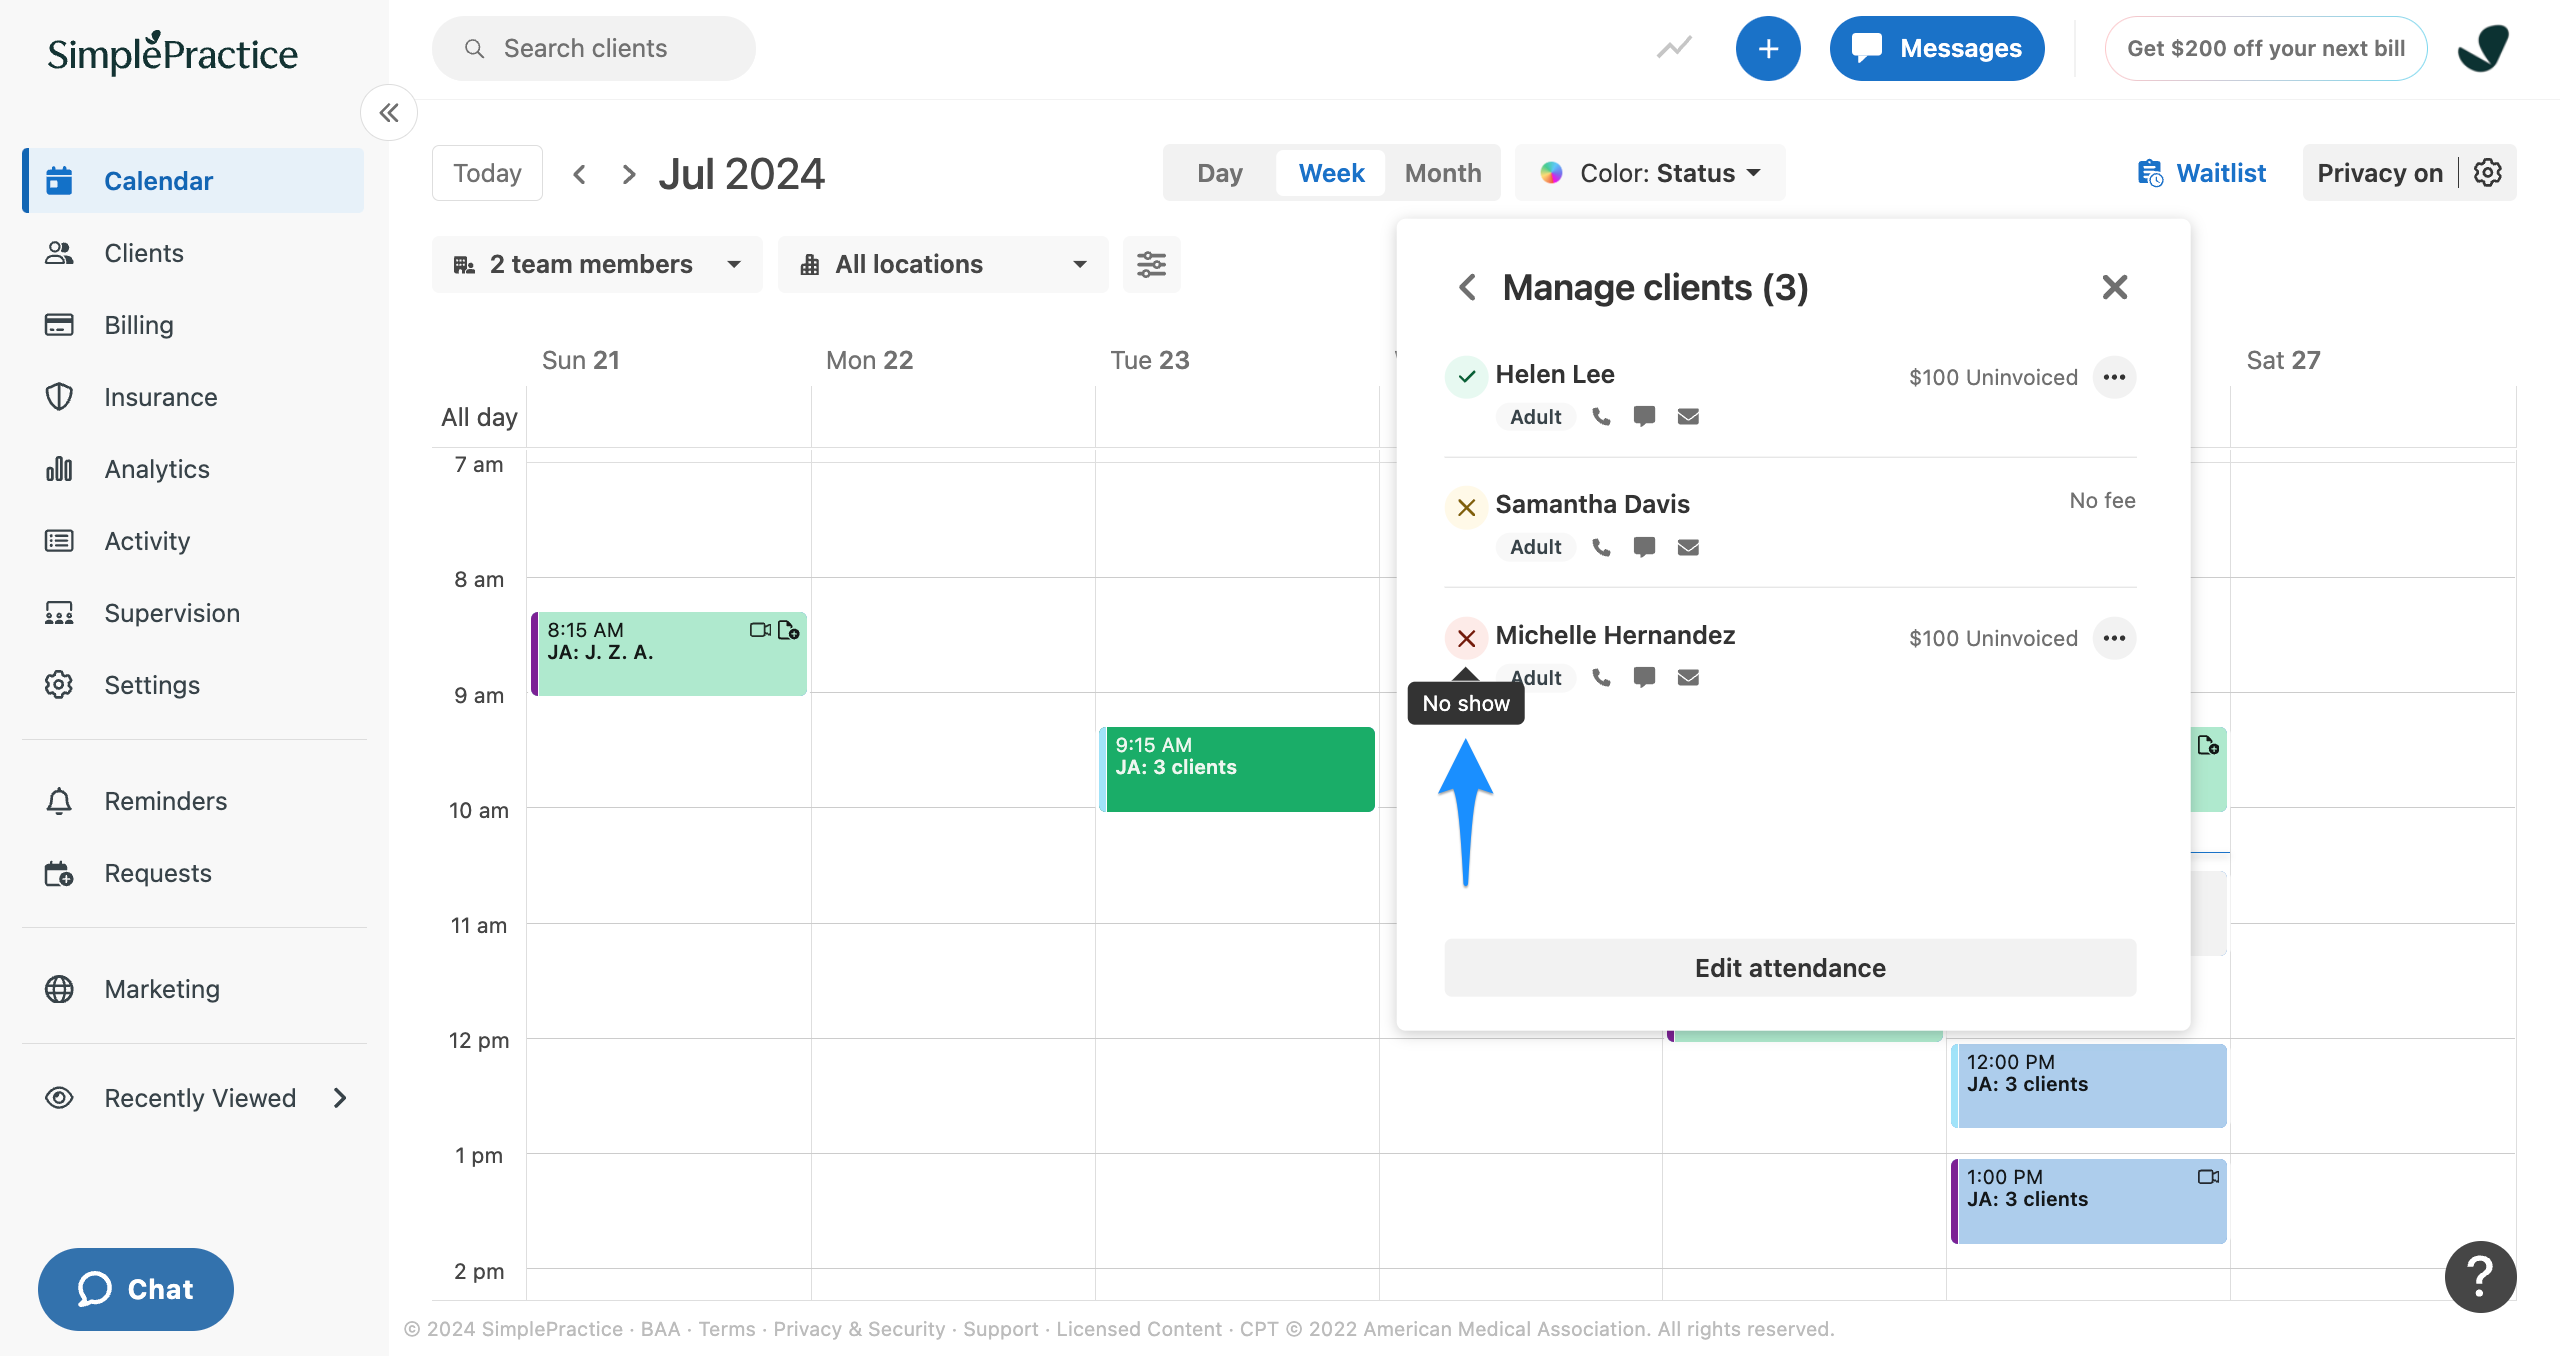Call Michelle Hernandez via phone icon
2560x1356 pixels.
1601,678
